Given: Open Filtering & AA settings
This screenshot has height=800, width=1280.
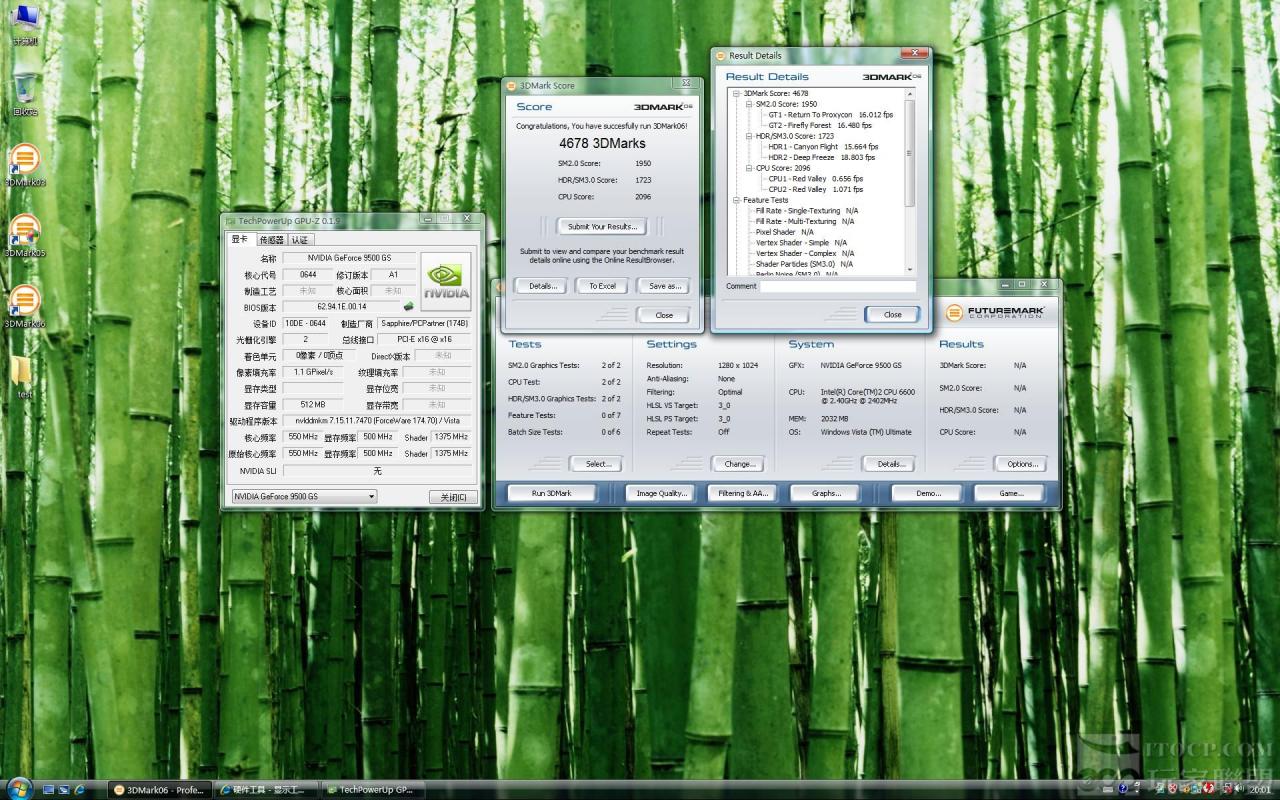Looking at the screenshot, I should tap(743, 493).
